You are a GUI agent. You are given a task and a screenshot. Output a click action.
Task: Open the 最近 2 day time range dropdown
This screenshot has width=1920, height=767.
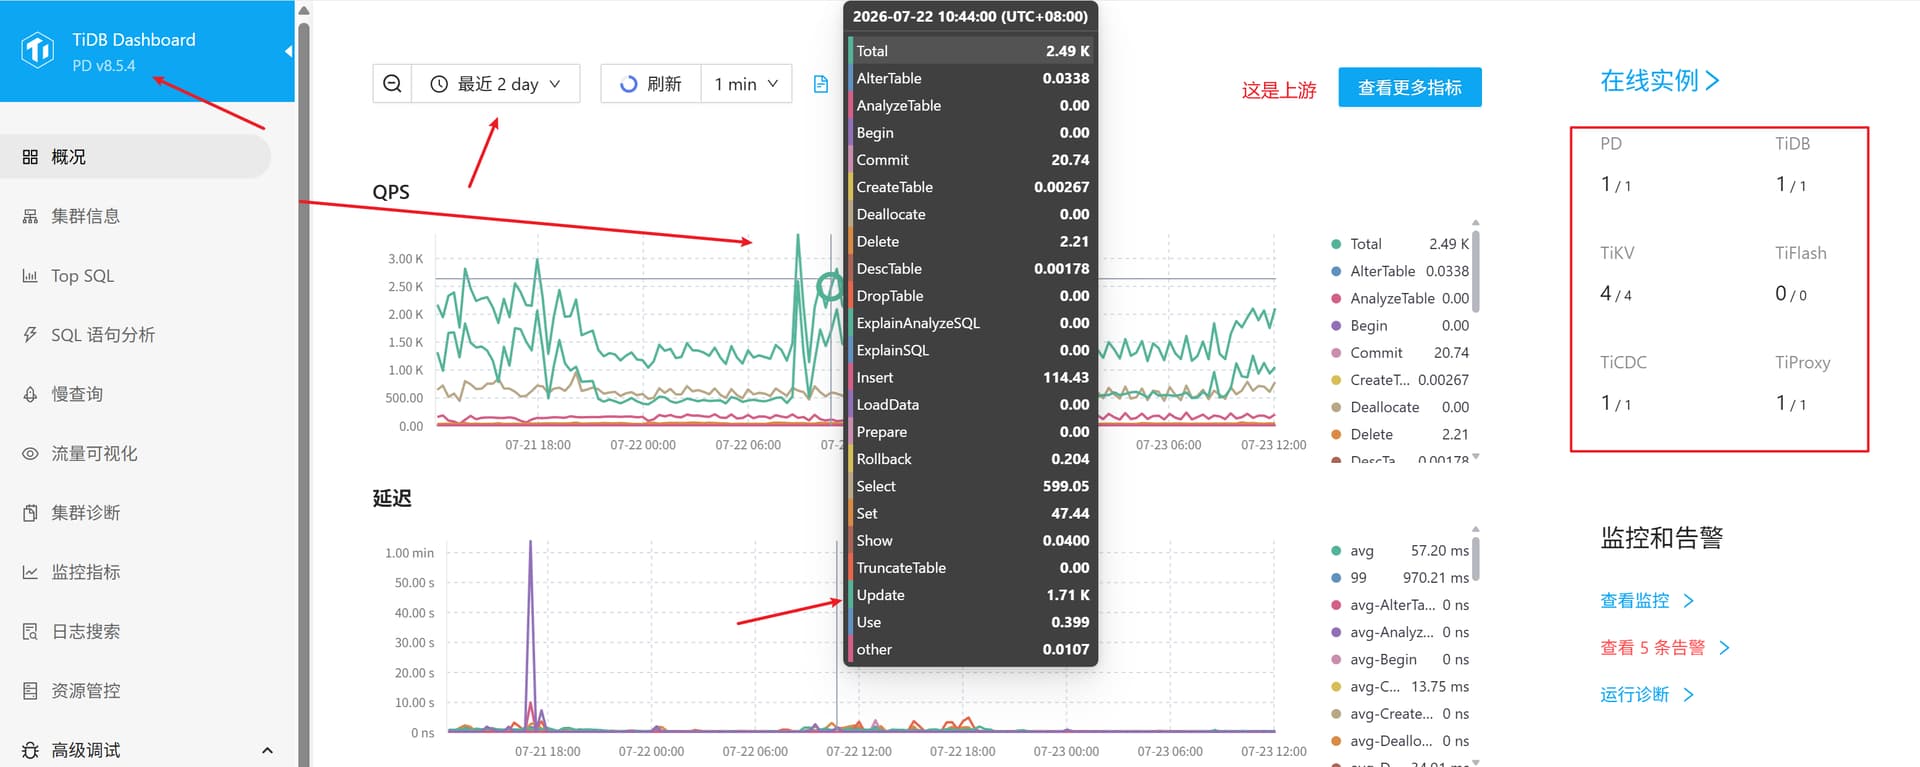coord(495,84)
